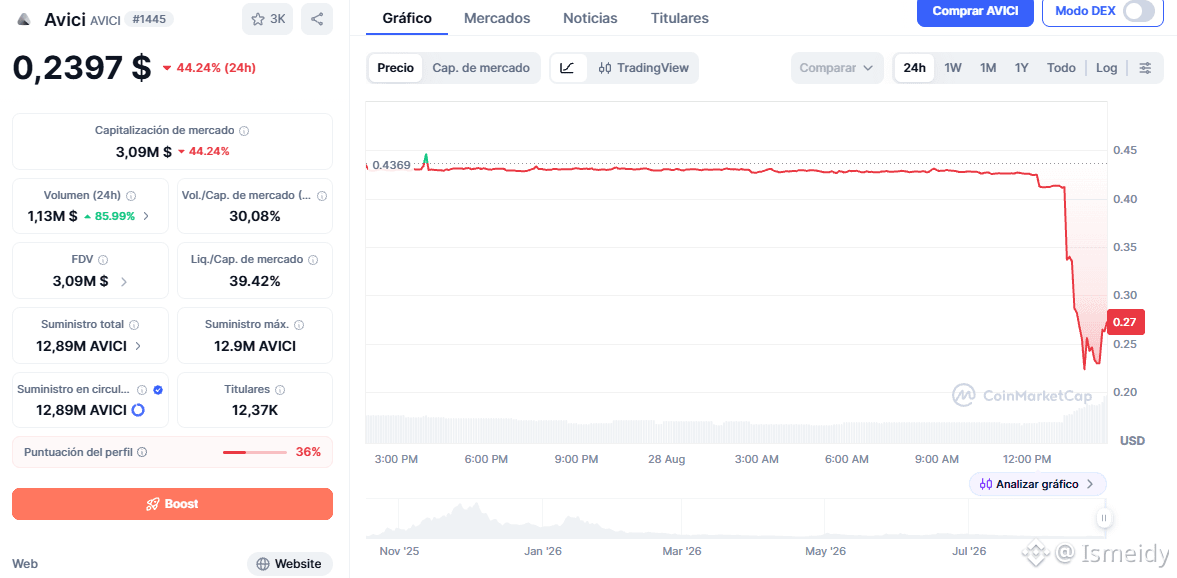1177x578 pixels.
Task: Click the circulating supply circle progress icon
Action: click(138, 410)
